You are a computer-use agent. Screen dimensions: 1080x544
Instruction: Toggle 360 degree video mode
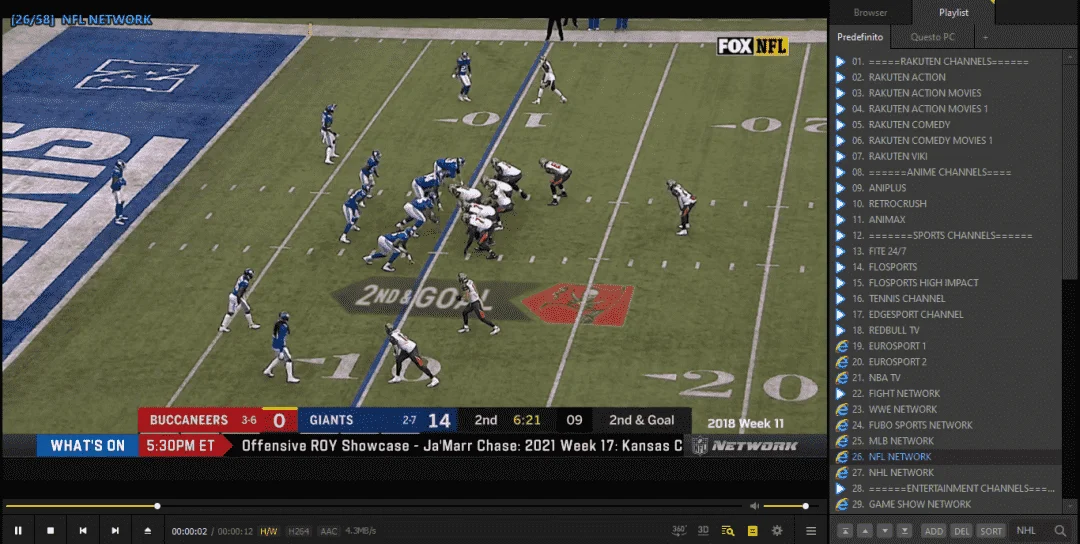pyautogui.click(x=679, y=530)
